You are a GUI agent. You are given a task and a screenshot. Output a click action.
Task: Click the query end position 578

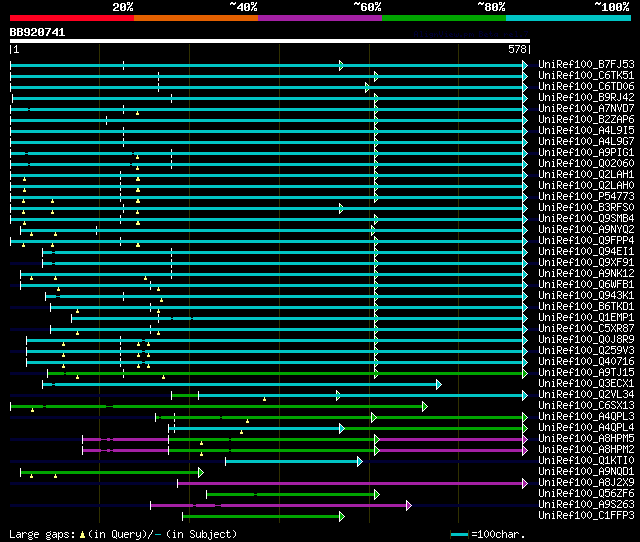point(517,49)
